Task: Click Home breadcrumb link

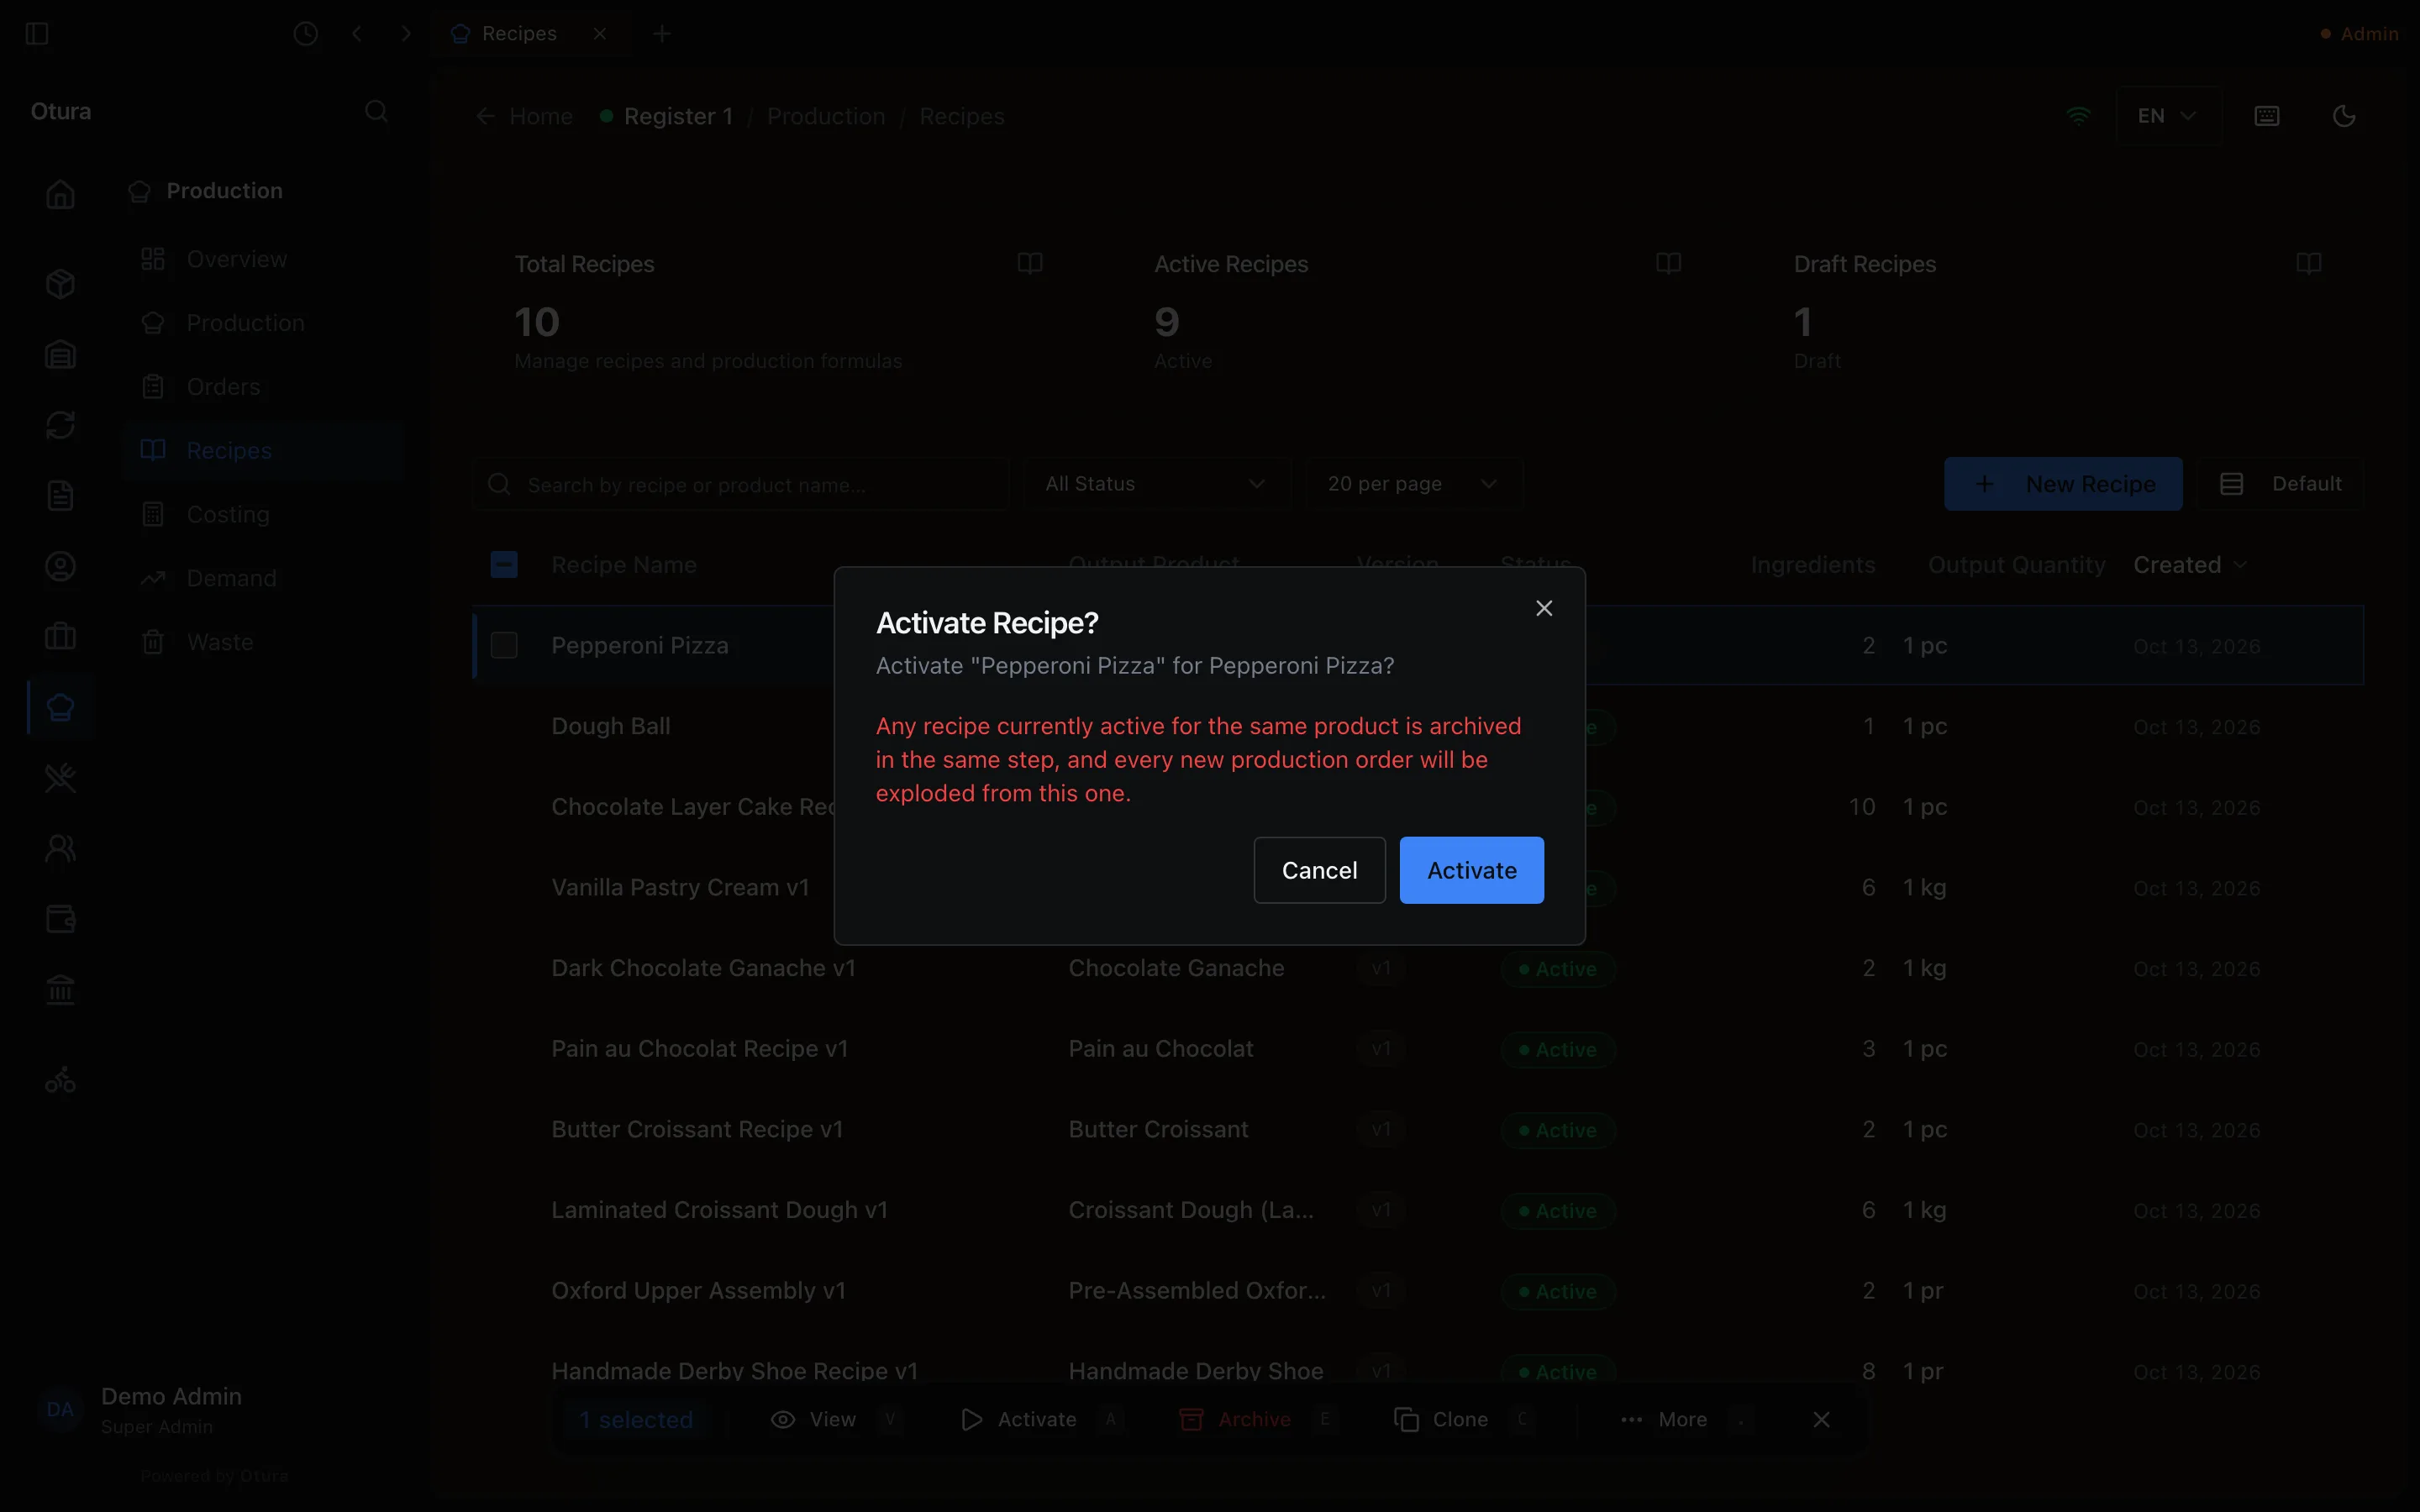Action: pyautogui.click(x=525, y=116)
